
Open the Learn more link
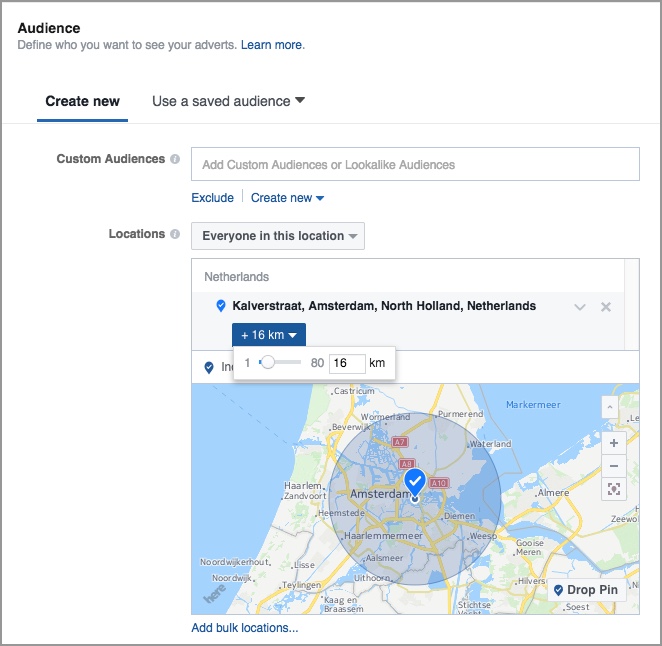coord(271,45)
